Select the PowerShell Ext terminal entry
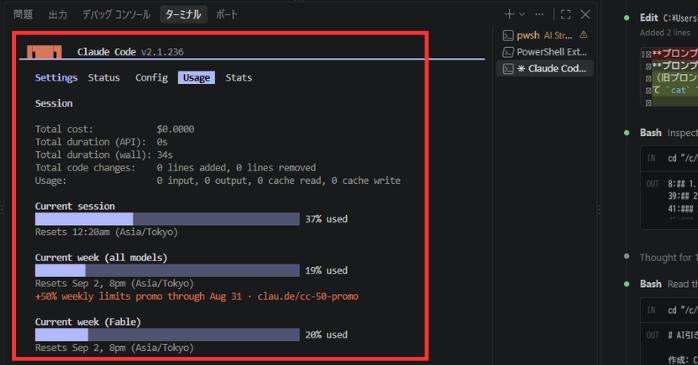698x365 pixels. tap(545, 52)
